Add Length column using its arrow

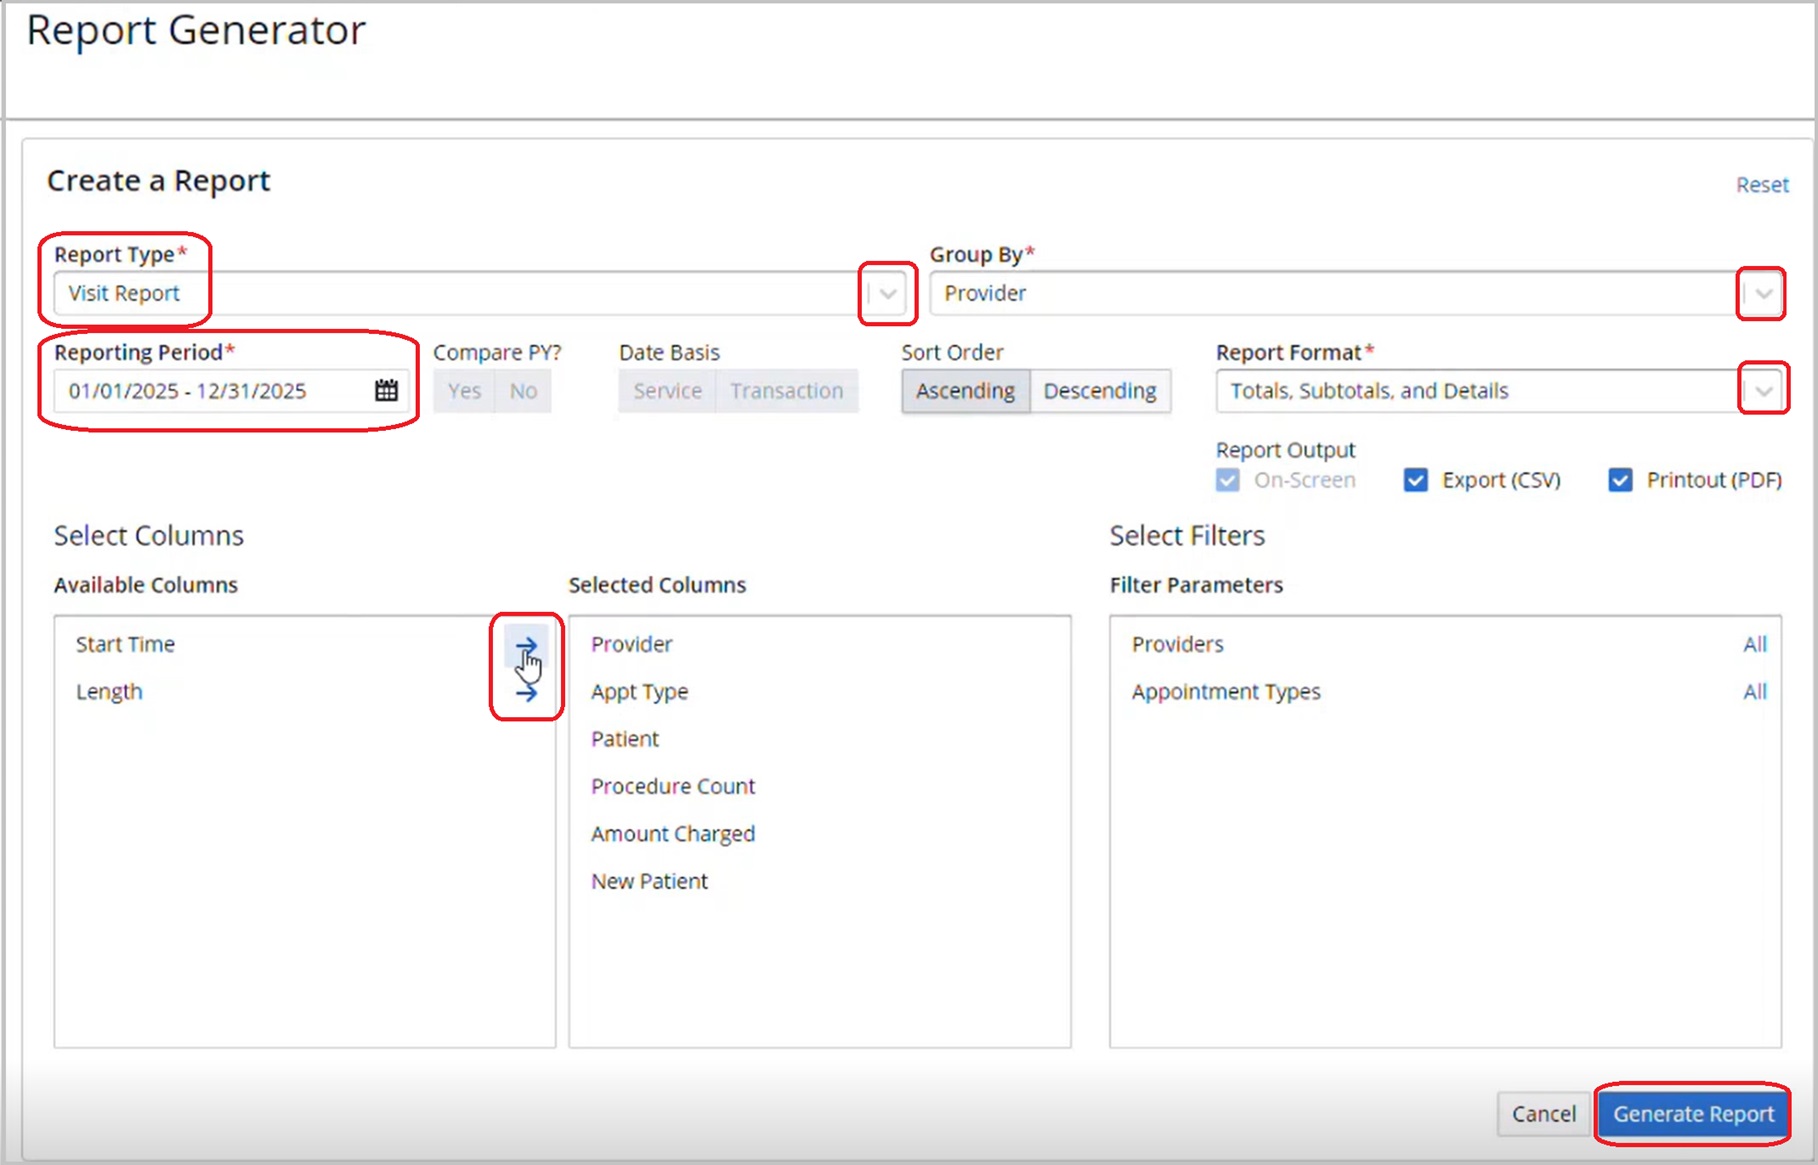tap(526, 692)
